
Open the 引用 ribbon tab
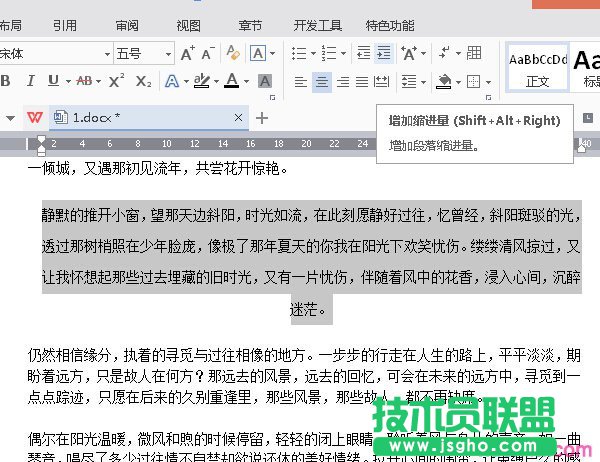(65, 26)
